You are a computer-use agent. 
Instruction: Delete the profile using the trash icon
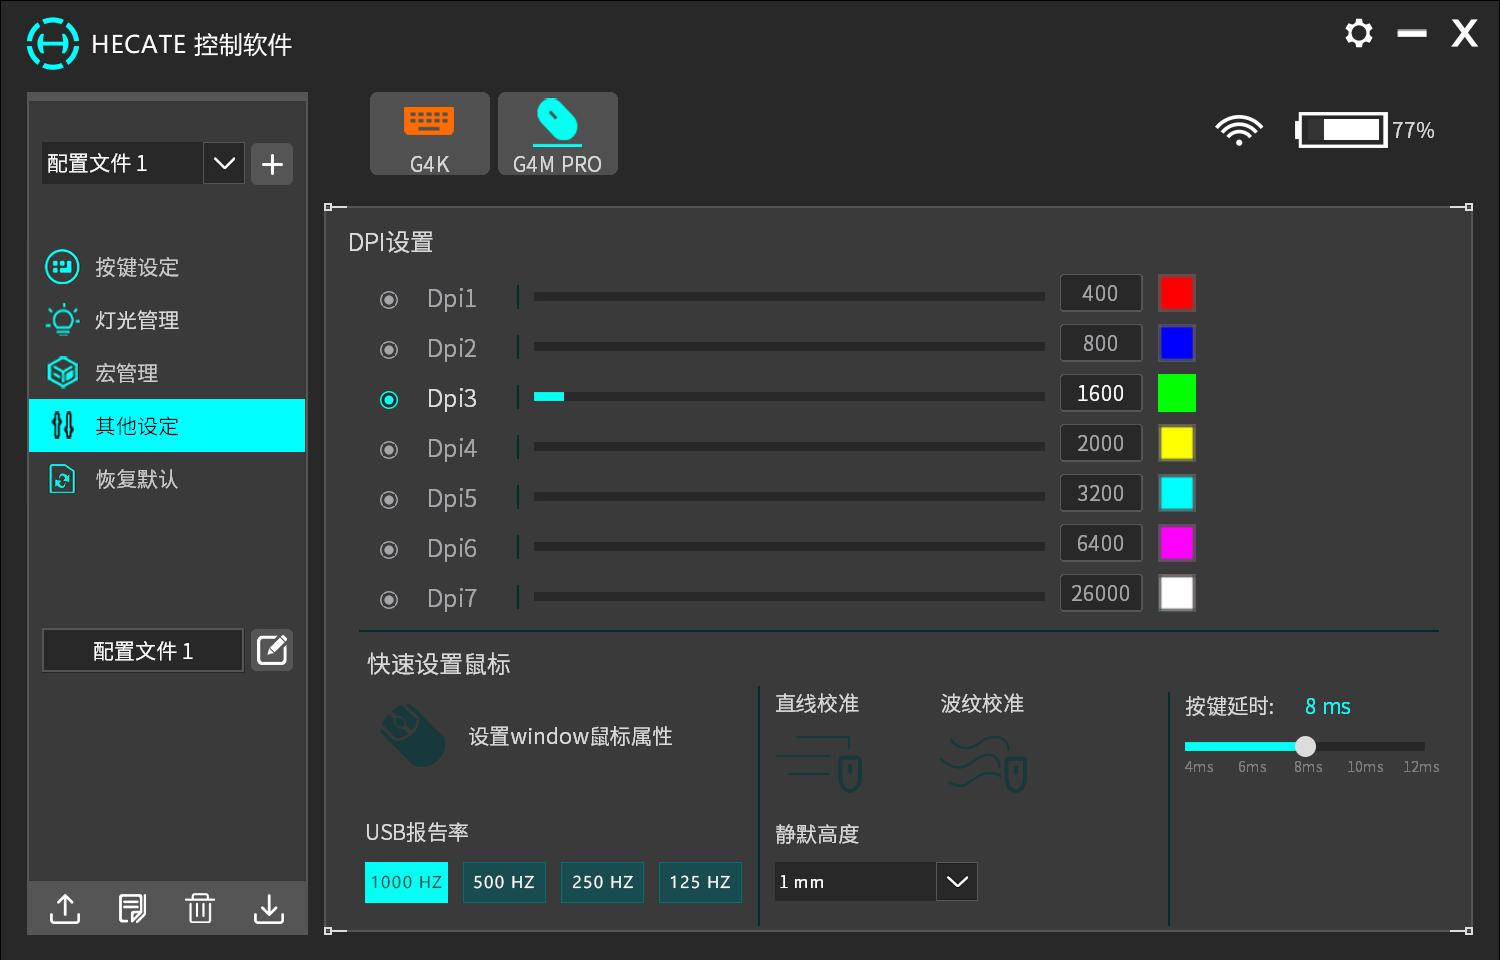click(x=200, y=909)
